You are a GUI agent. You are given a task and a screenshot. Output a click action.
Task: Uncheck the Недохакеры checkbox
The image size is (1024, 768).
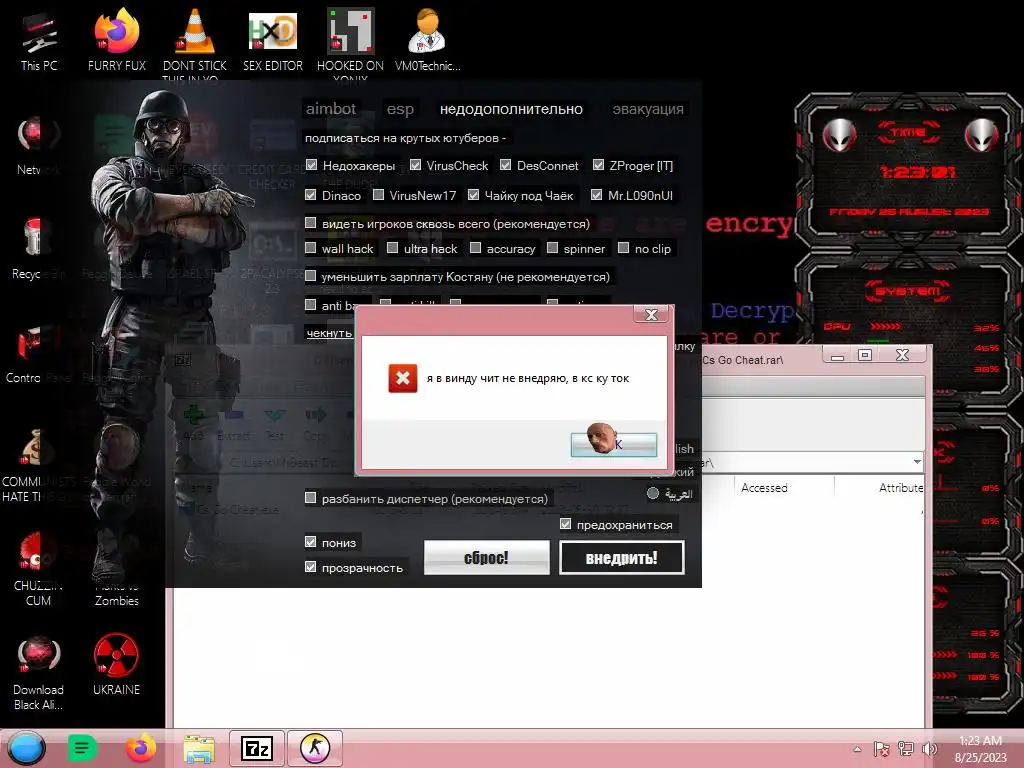[312, 165]
